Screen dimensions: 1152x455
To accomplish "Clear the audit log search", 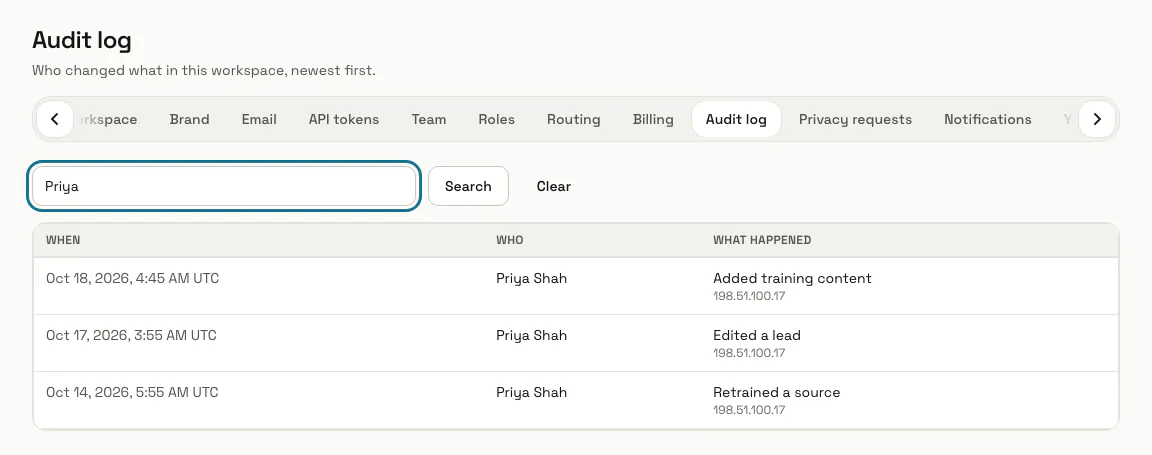I will 553,186.
